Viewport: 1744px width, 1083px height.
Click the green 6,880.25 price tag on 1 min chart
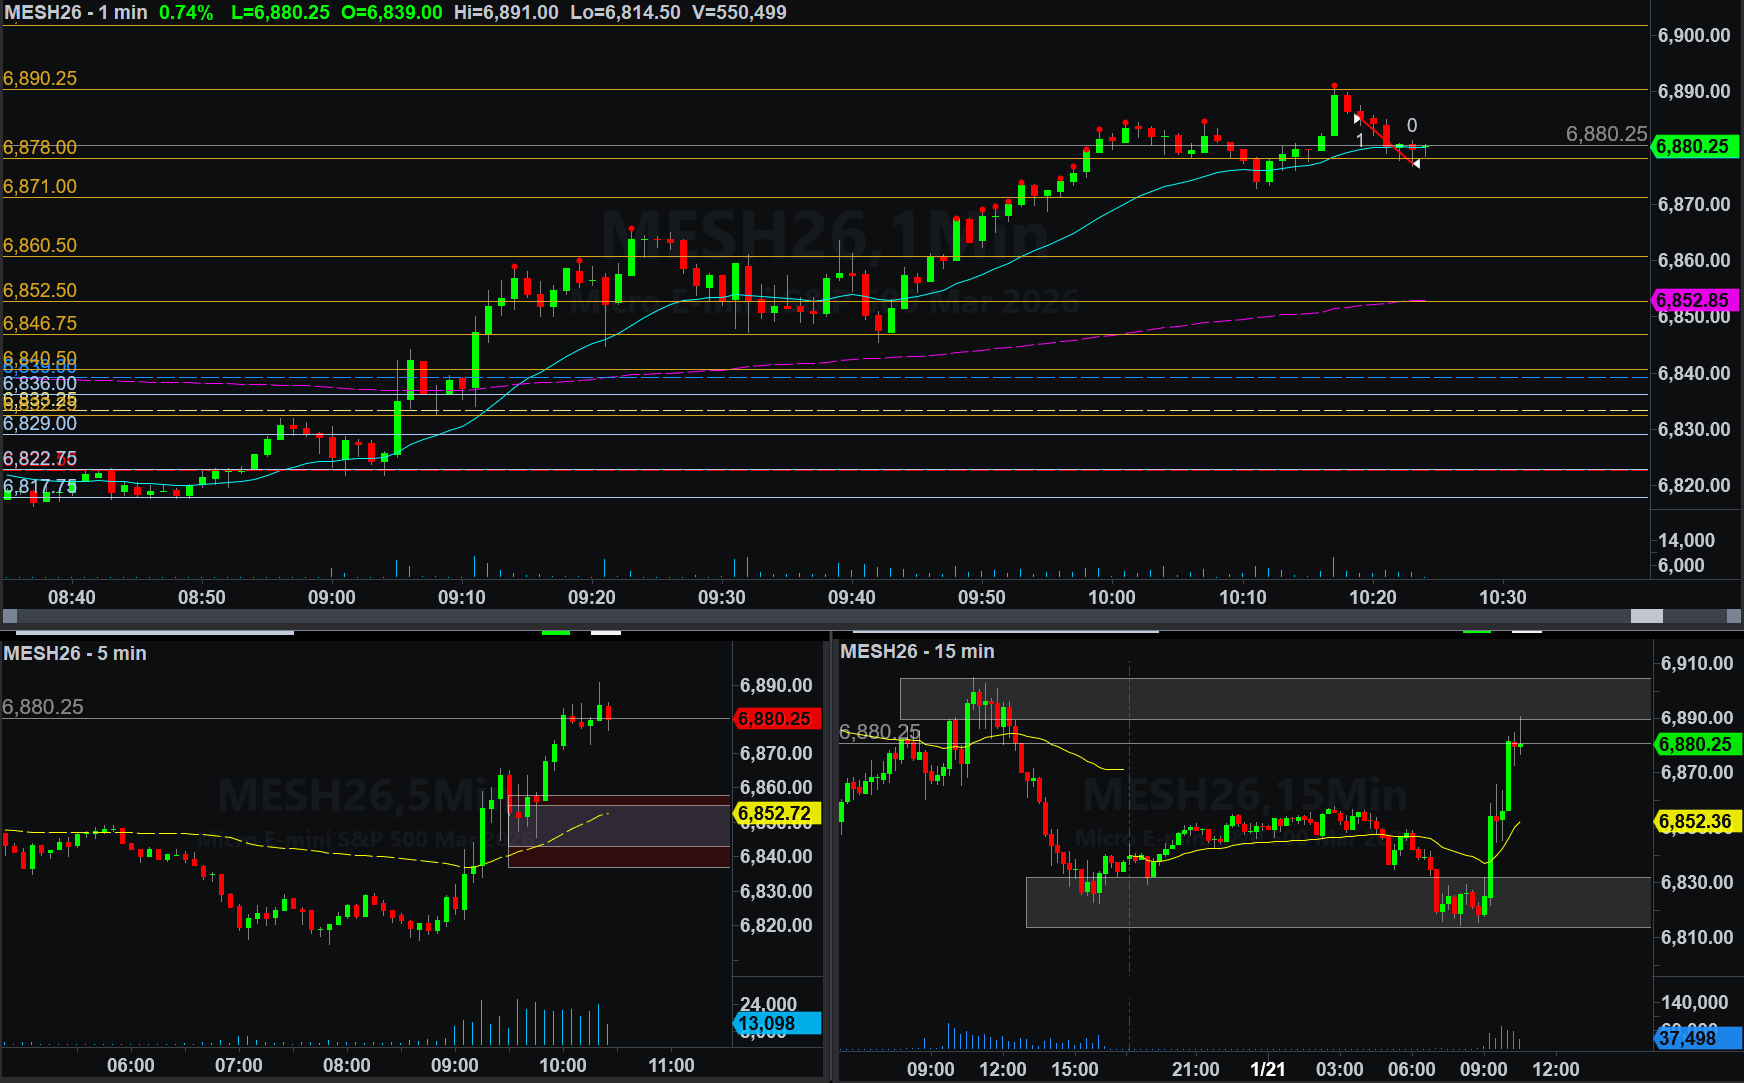pyautogui.click(x=1696, y=147)
